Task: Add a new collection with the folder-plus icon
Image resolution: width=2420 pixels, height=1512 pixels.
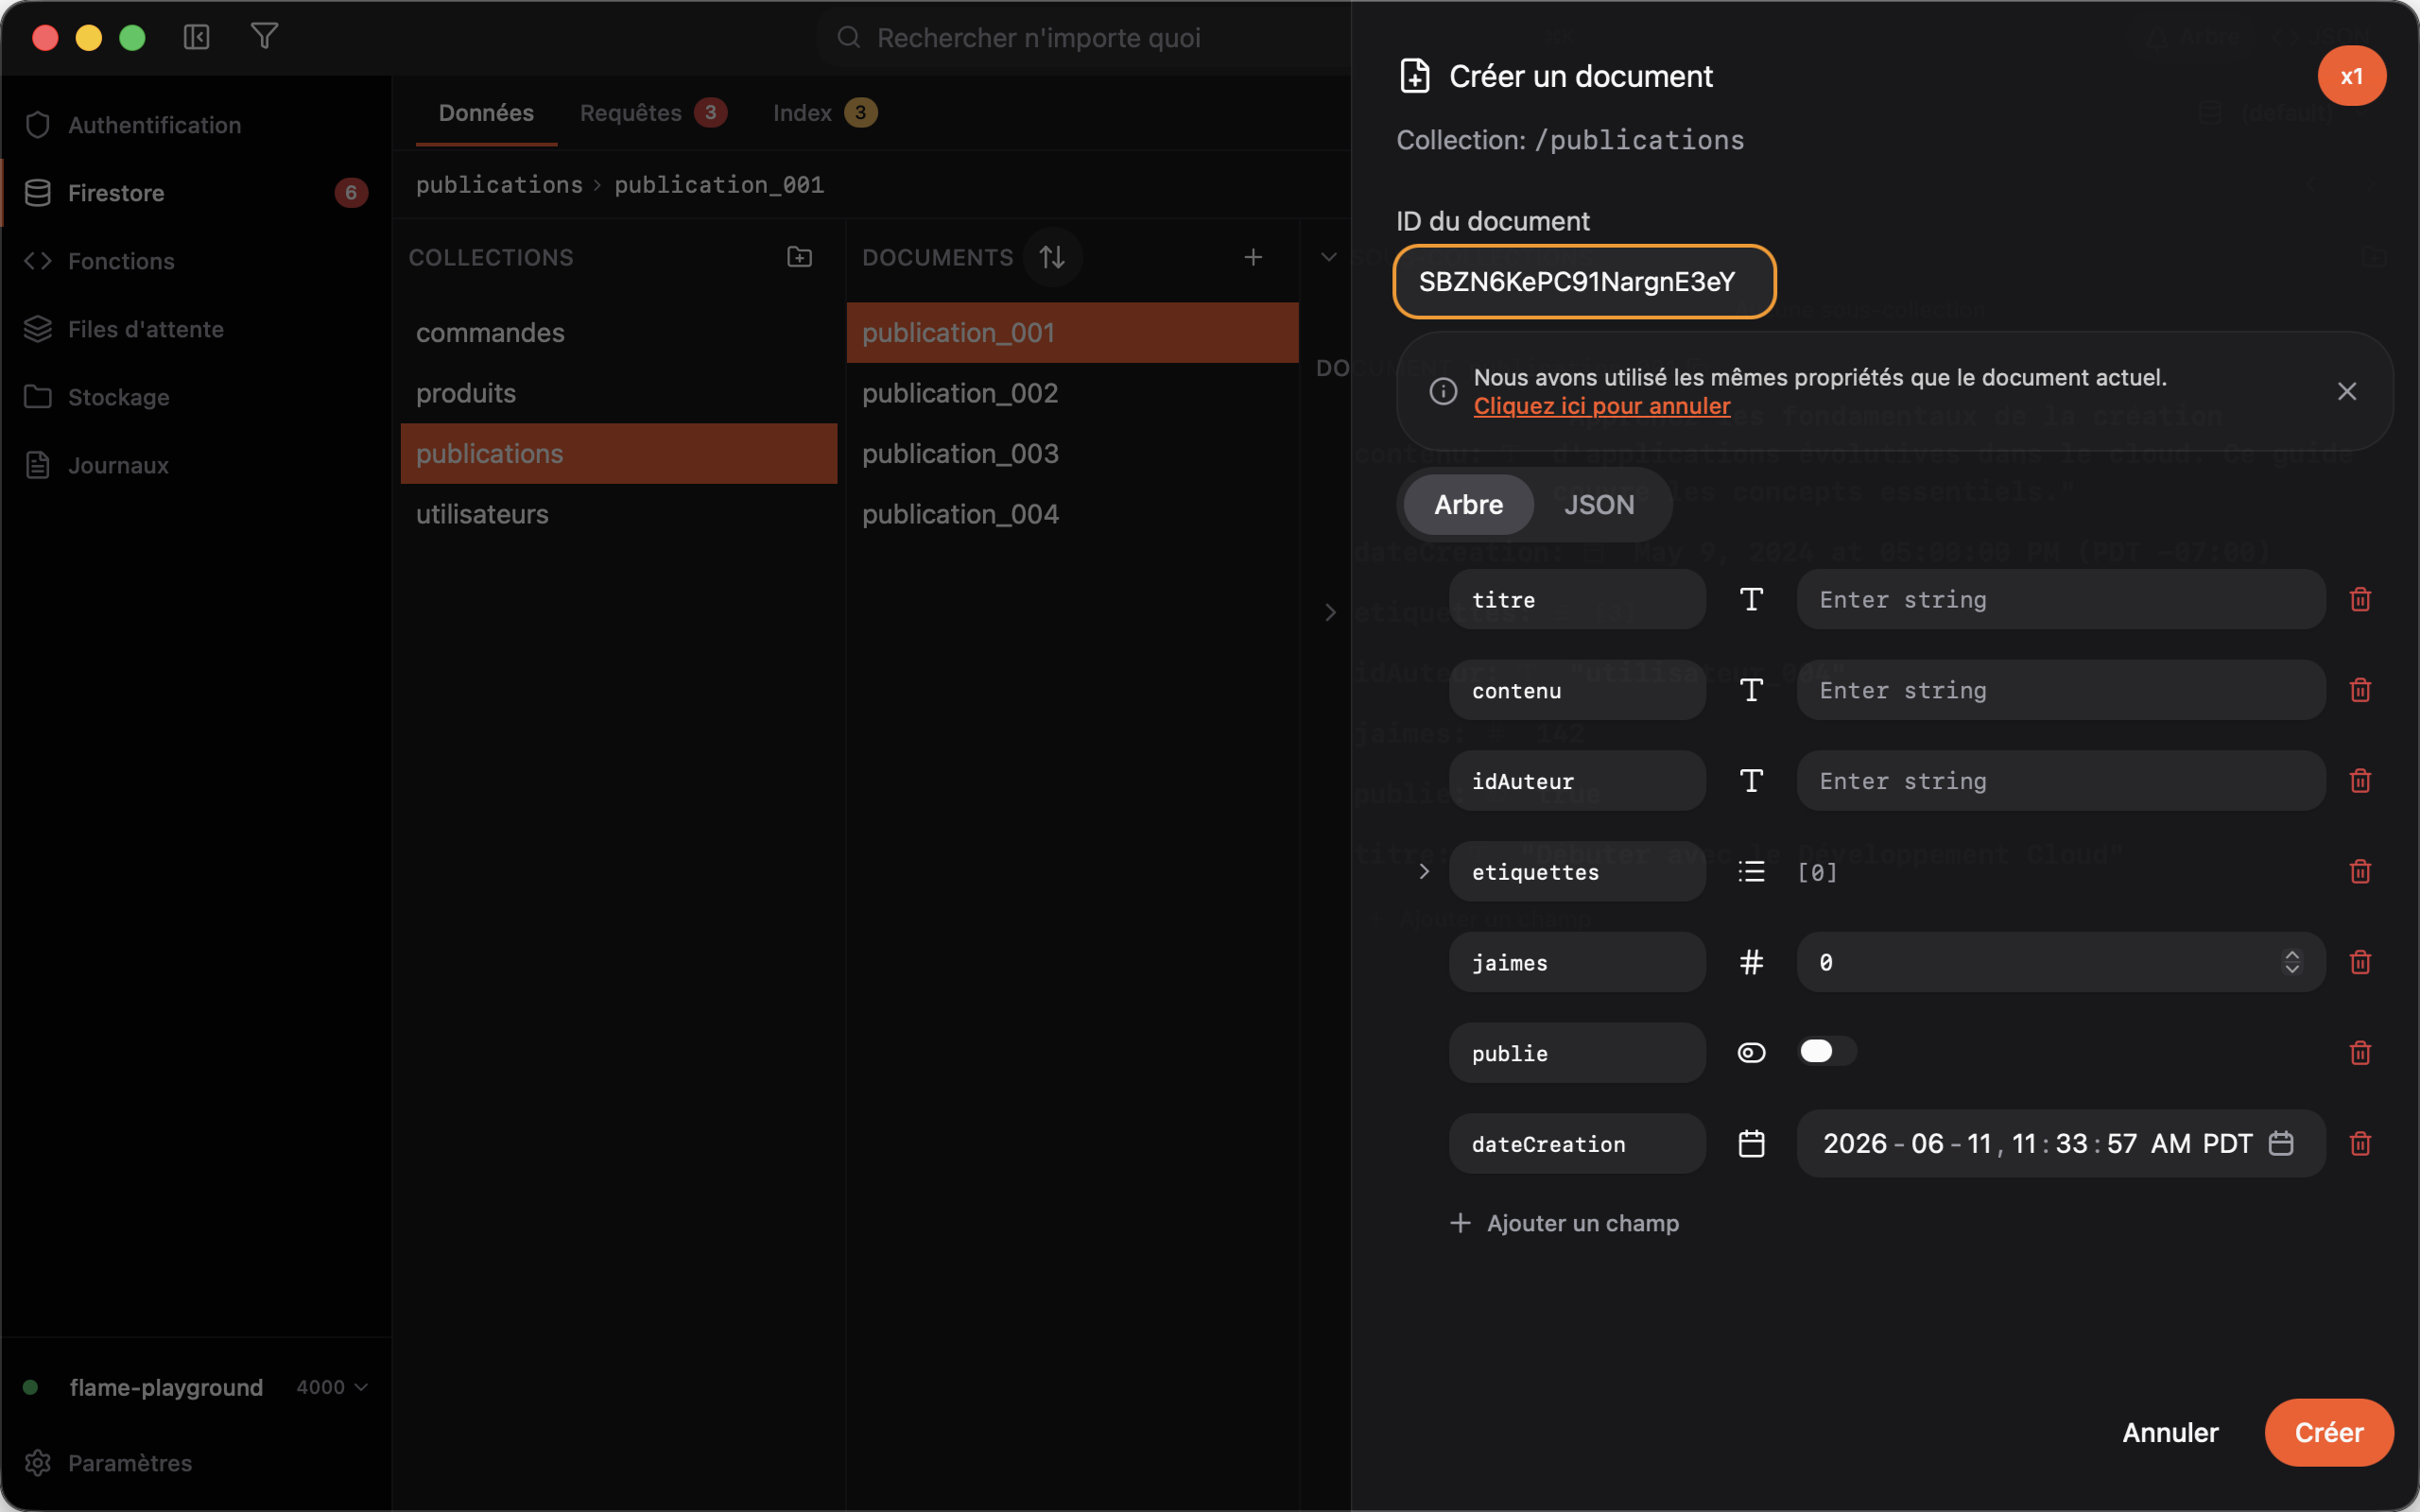Action: tap(799, 257)
